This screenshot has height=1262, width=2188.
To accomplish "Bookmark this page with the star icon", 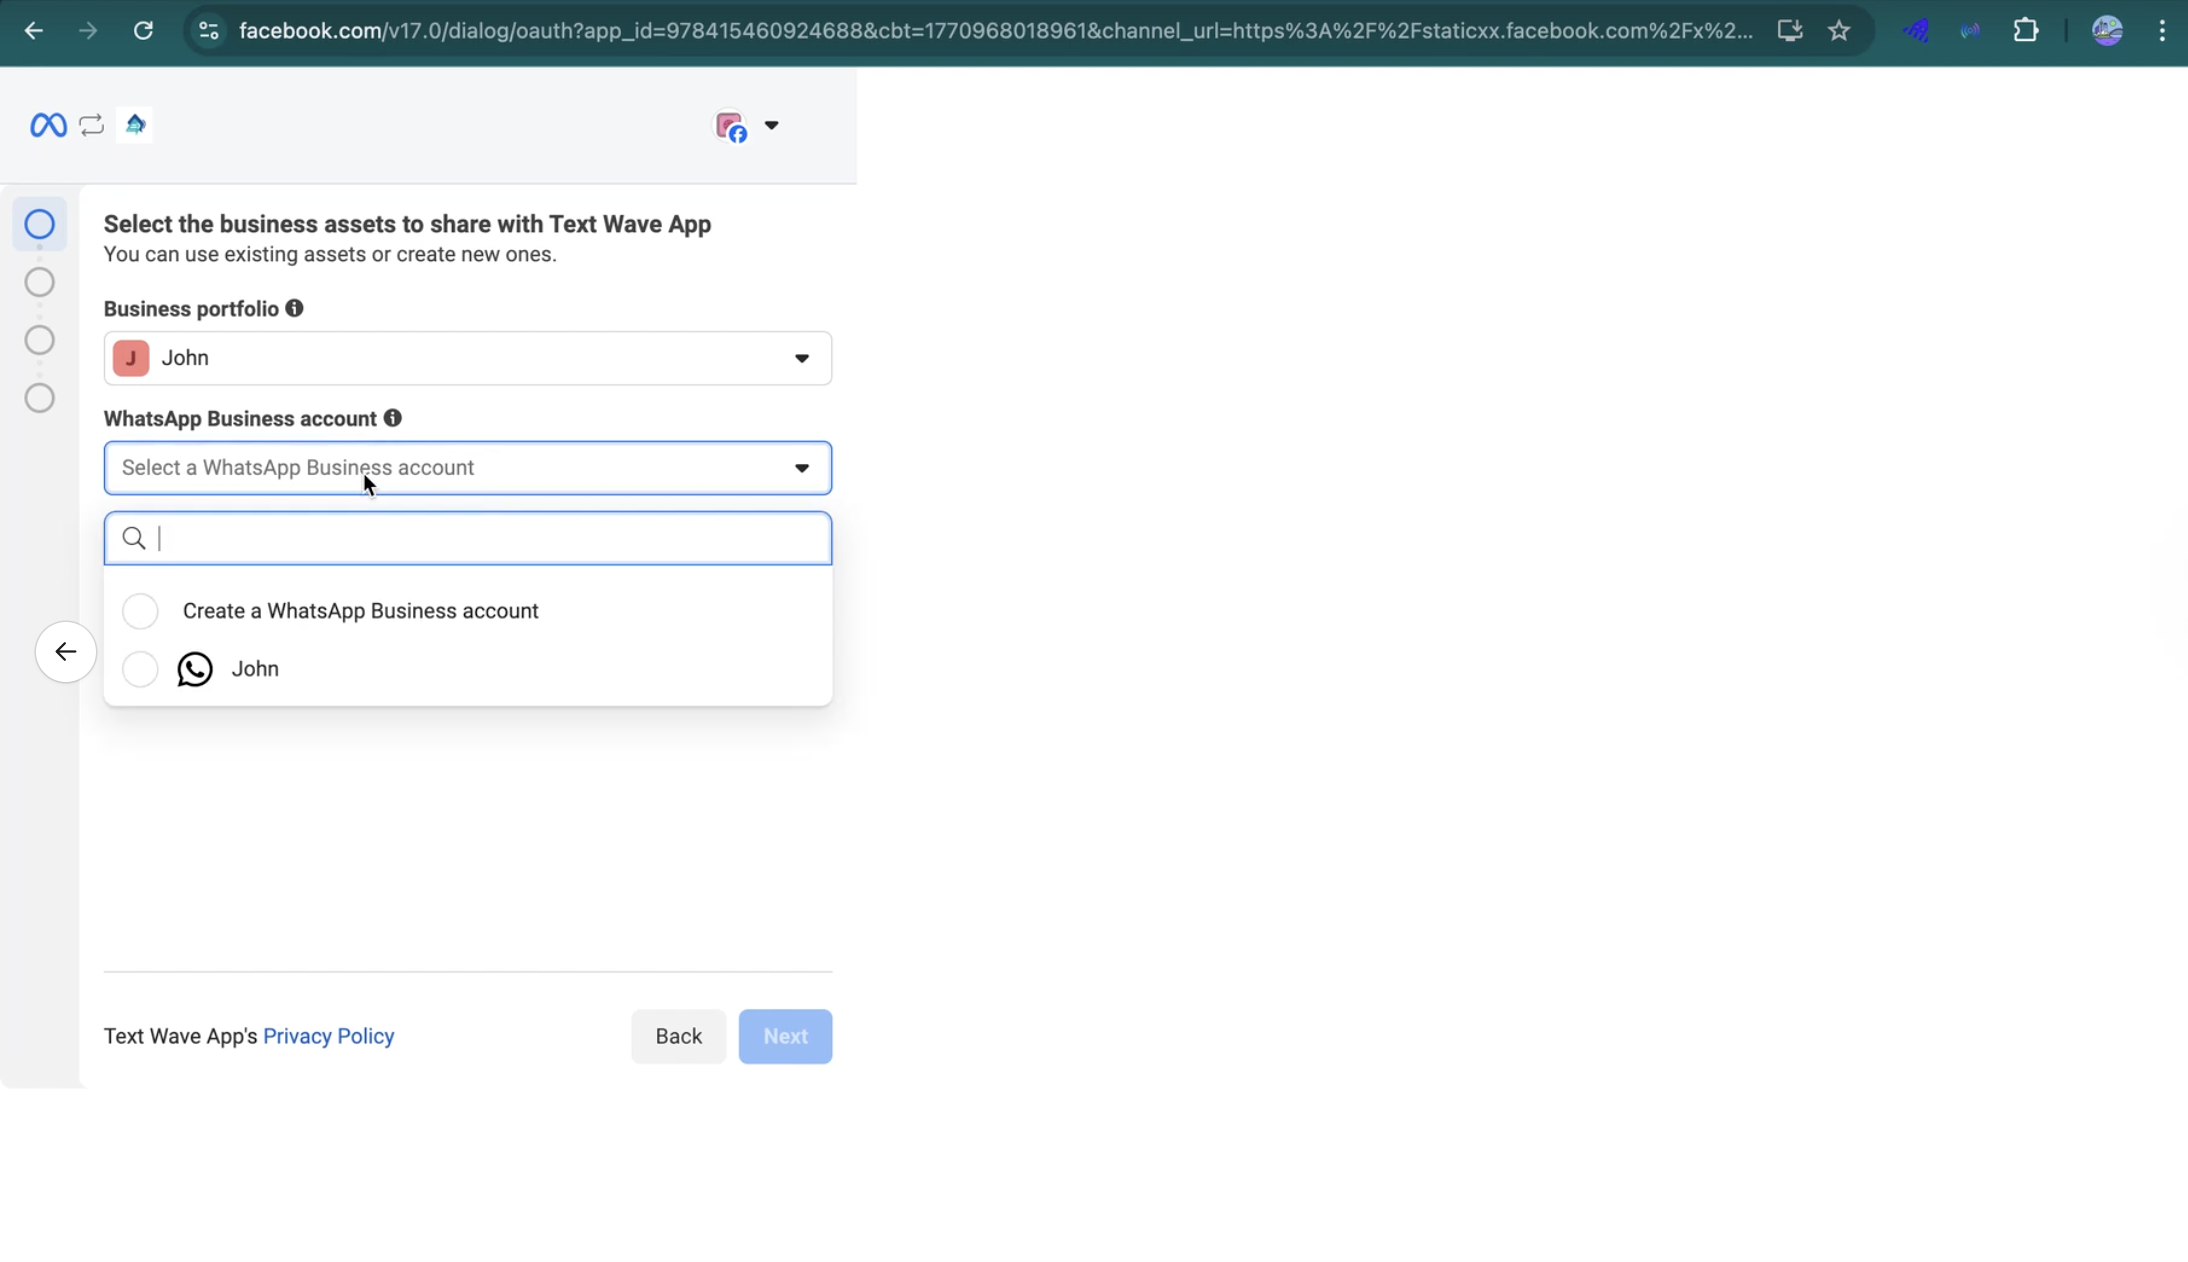I will coord(1839,31).
